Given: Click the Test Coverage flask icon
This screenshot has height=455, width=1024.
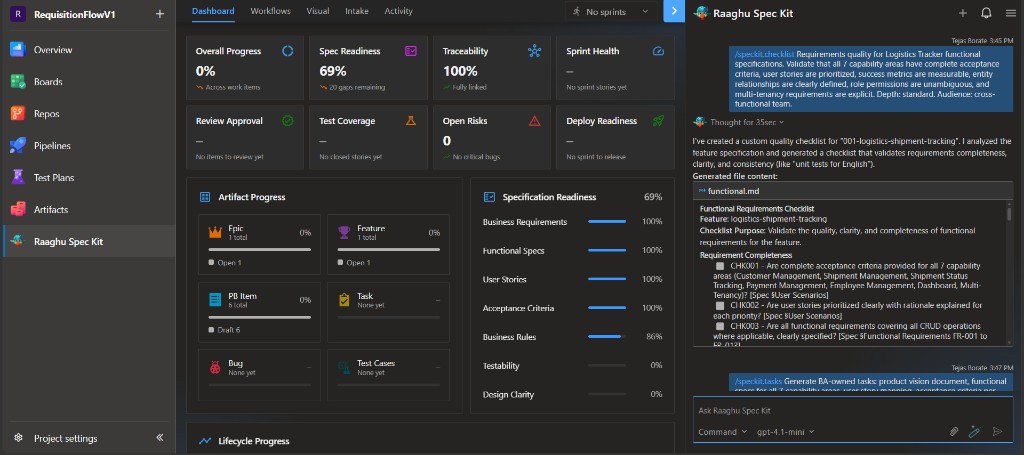Looking at the screenshot, I should coord(411,121).
